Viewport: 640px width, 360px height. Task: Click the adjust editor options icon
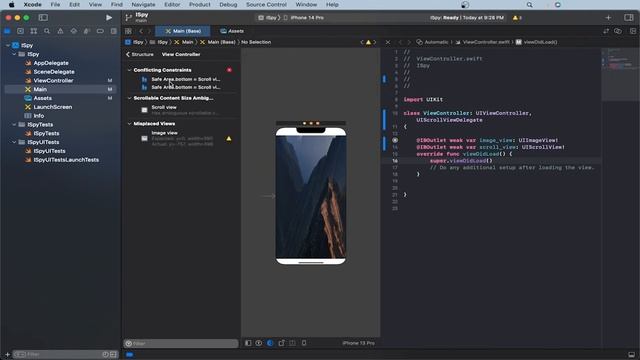pos(618,31)
